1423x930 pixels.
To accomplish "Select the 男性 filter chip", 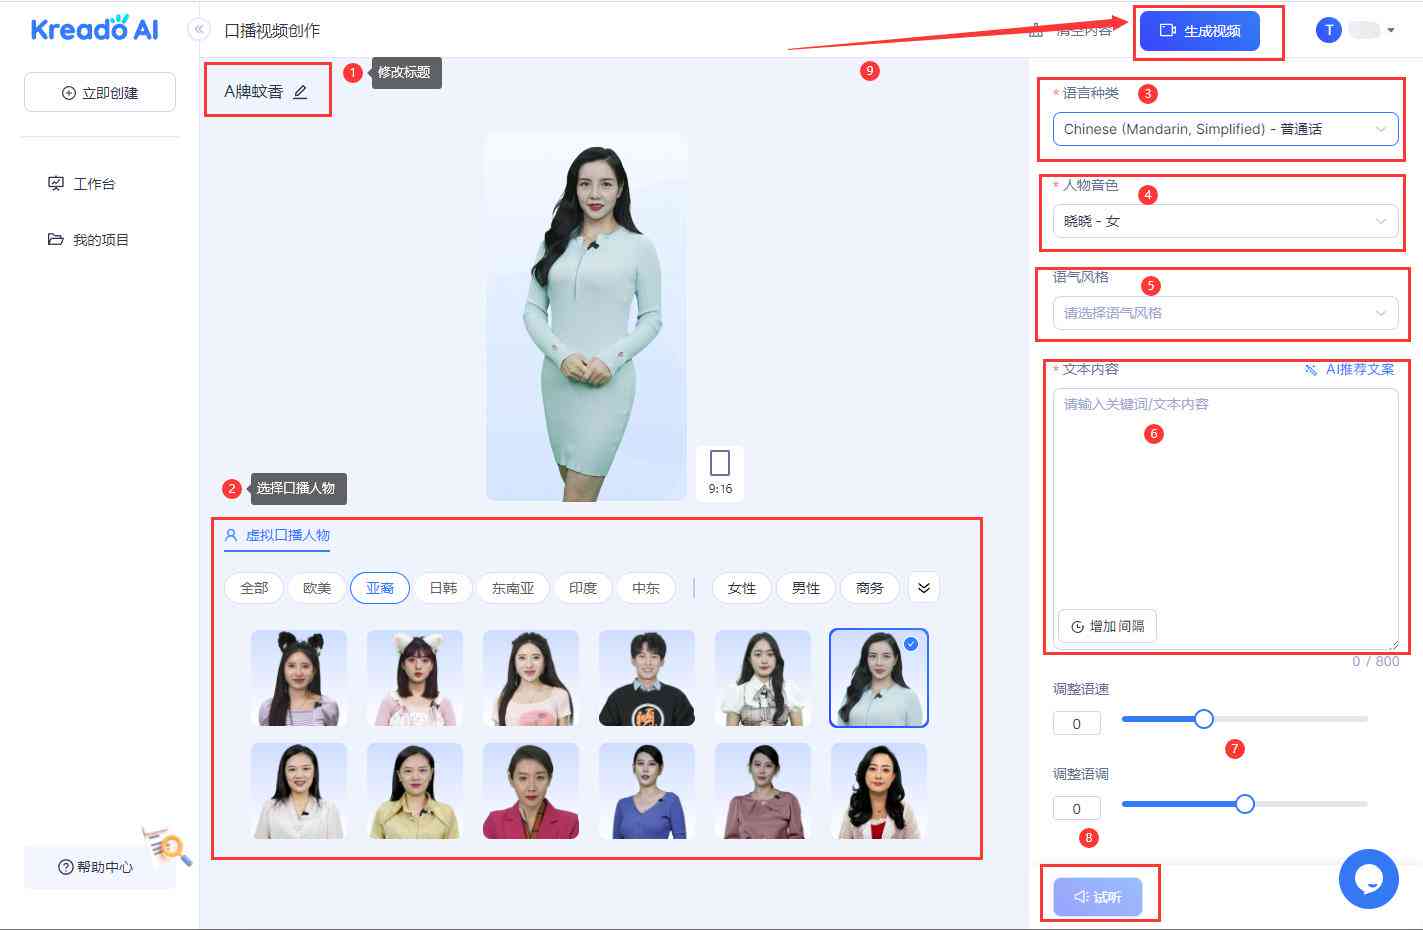I will point(806,588).
